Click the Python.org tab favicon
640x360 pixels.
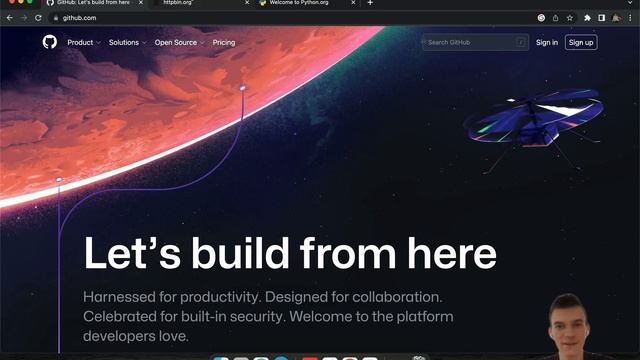tap(263, 2)
